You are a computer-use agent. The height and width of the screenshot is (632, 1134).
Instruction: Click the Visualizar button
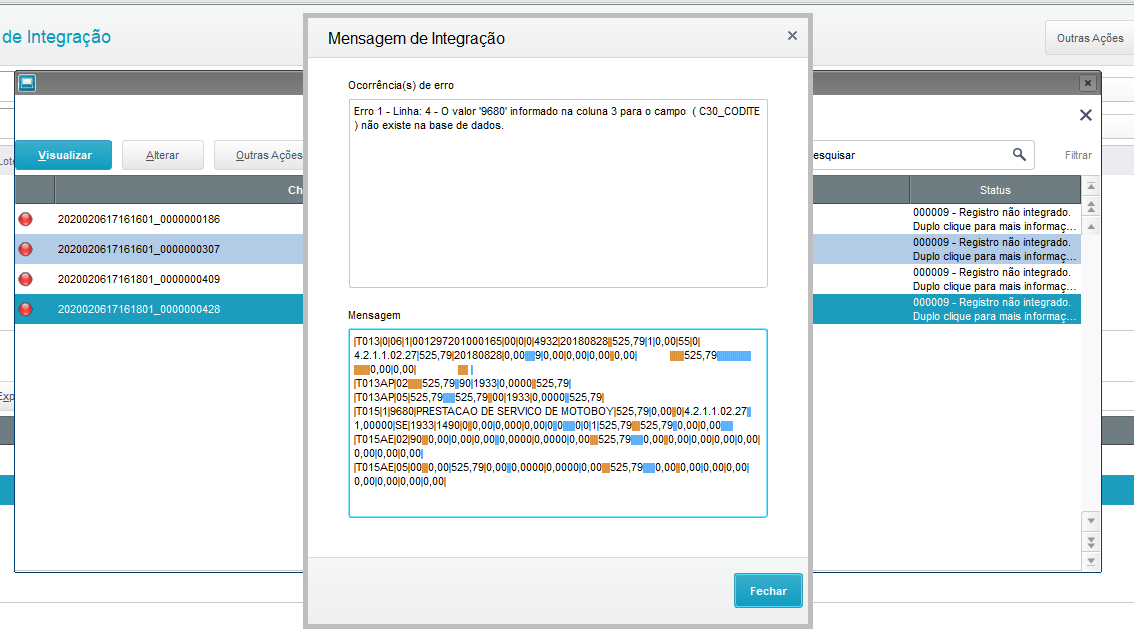[64, 155]
